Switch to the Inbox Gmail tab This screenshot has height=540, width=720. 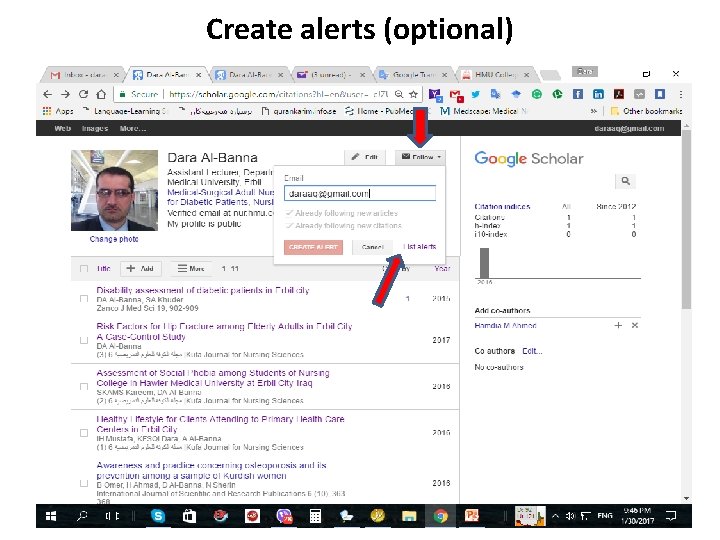84,74
